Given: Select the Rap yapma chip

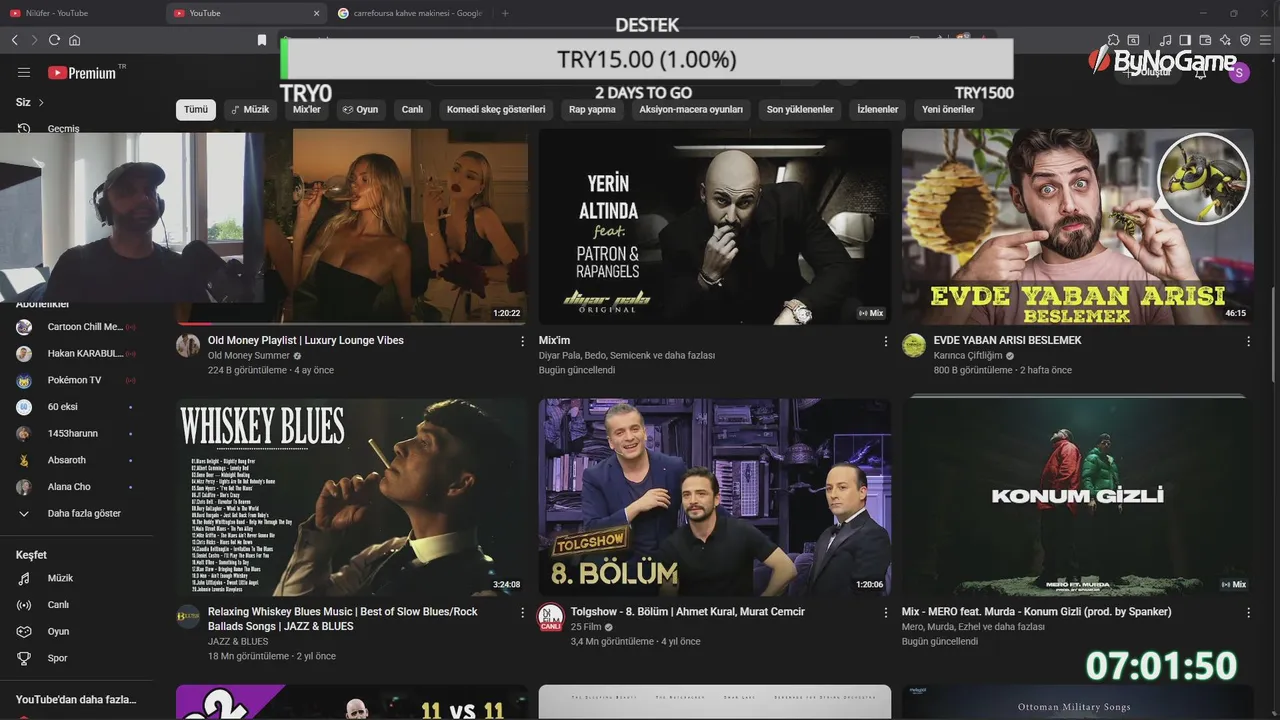Looking at the screenshot, I should click(x=592, y=109).
